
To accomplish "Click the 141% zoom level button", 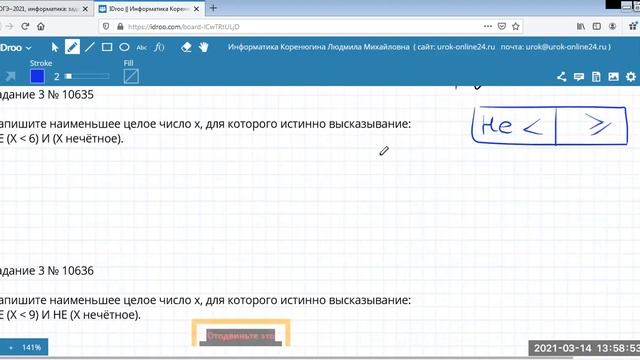I will 31,347.
